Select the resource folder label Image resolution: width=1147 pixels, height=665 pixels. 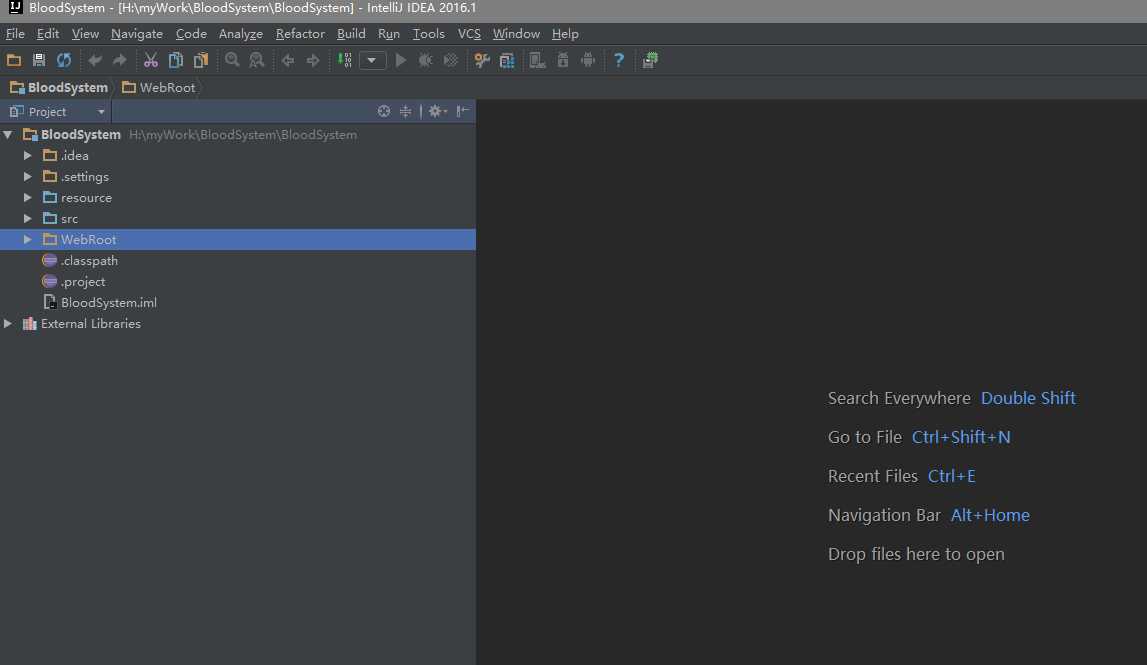pos(86,198)
